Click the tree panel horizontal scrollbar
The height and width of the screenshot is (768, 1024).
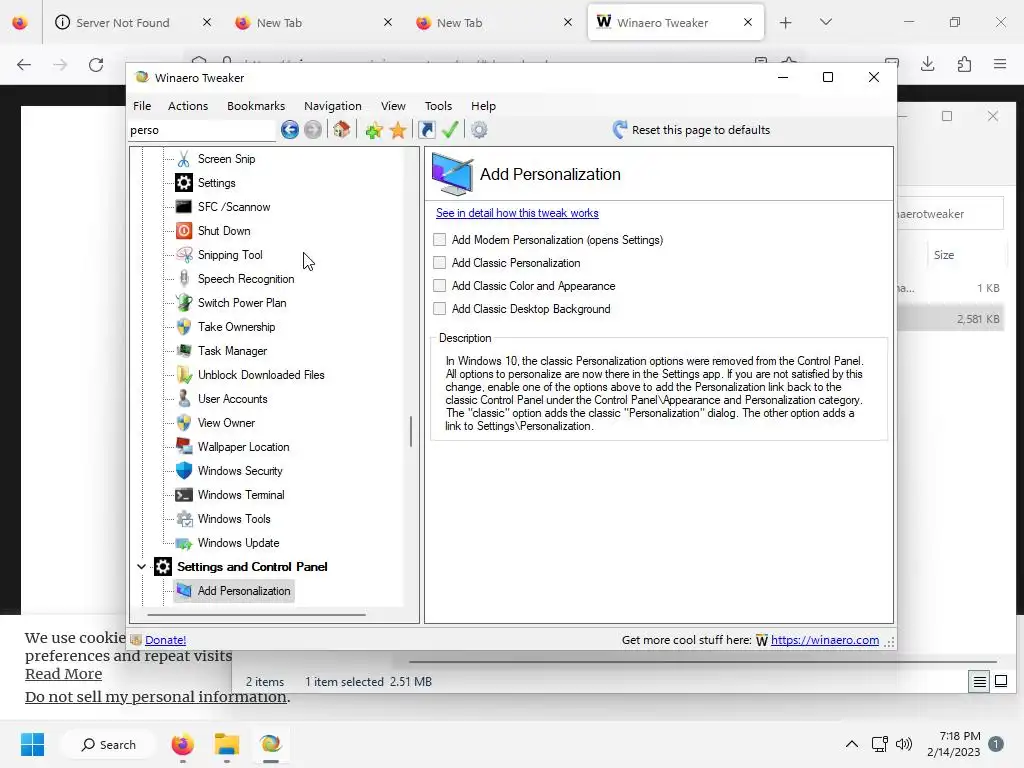click(x=256, y=615)
